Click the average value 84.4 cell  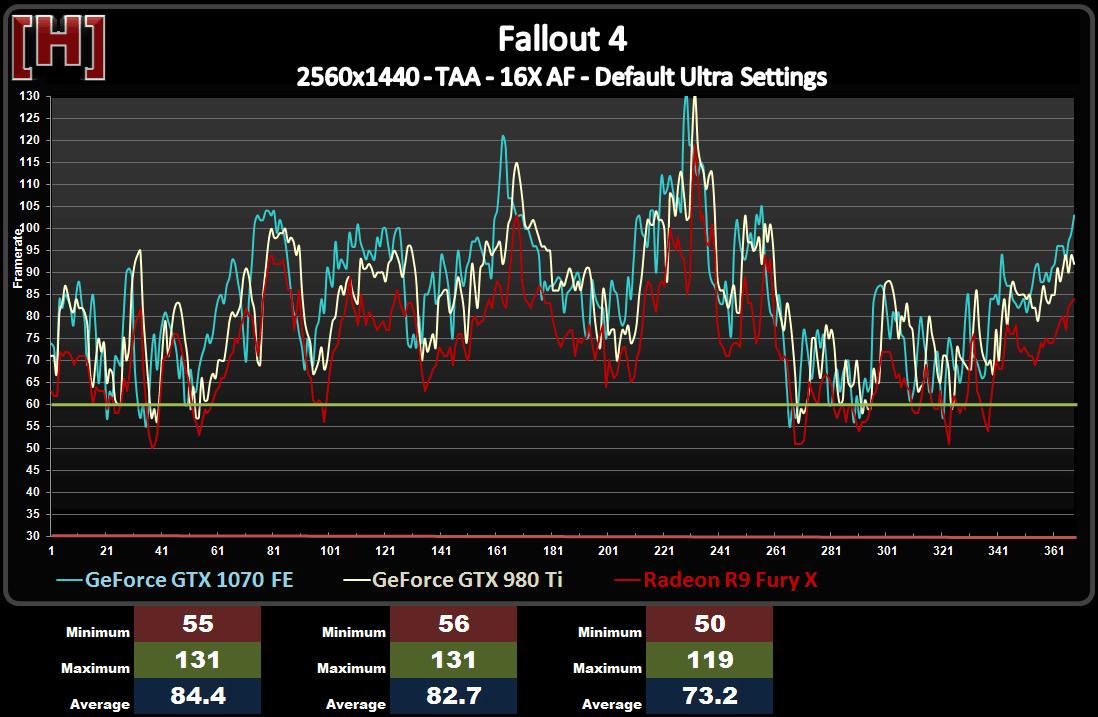click(x=197, y=696)
